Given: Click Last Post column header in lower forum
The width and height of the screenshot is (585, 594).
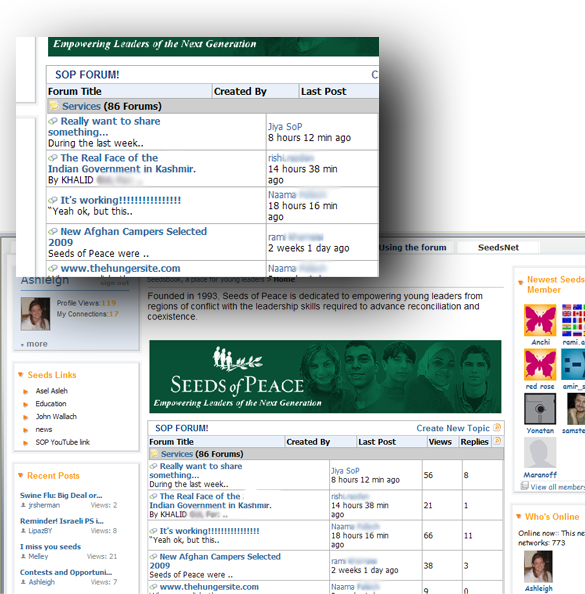Looking at the screenshot, I should [x=377, y=442].
